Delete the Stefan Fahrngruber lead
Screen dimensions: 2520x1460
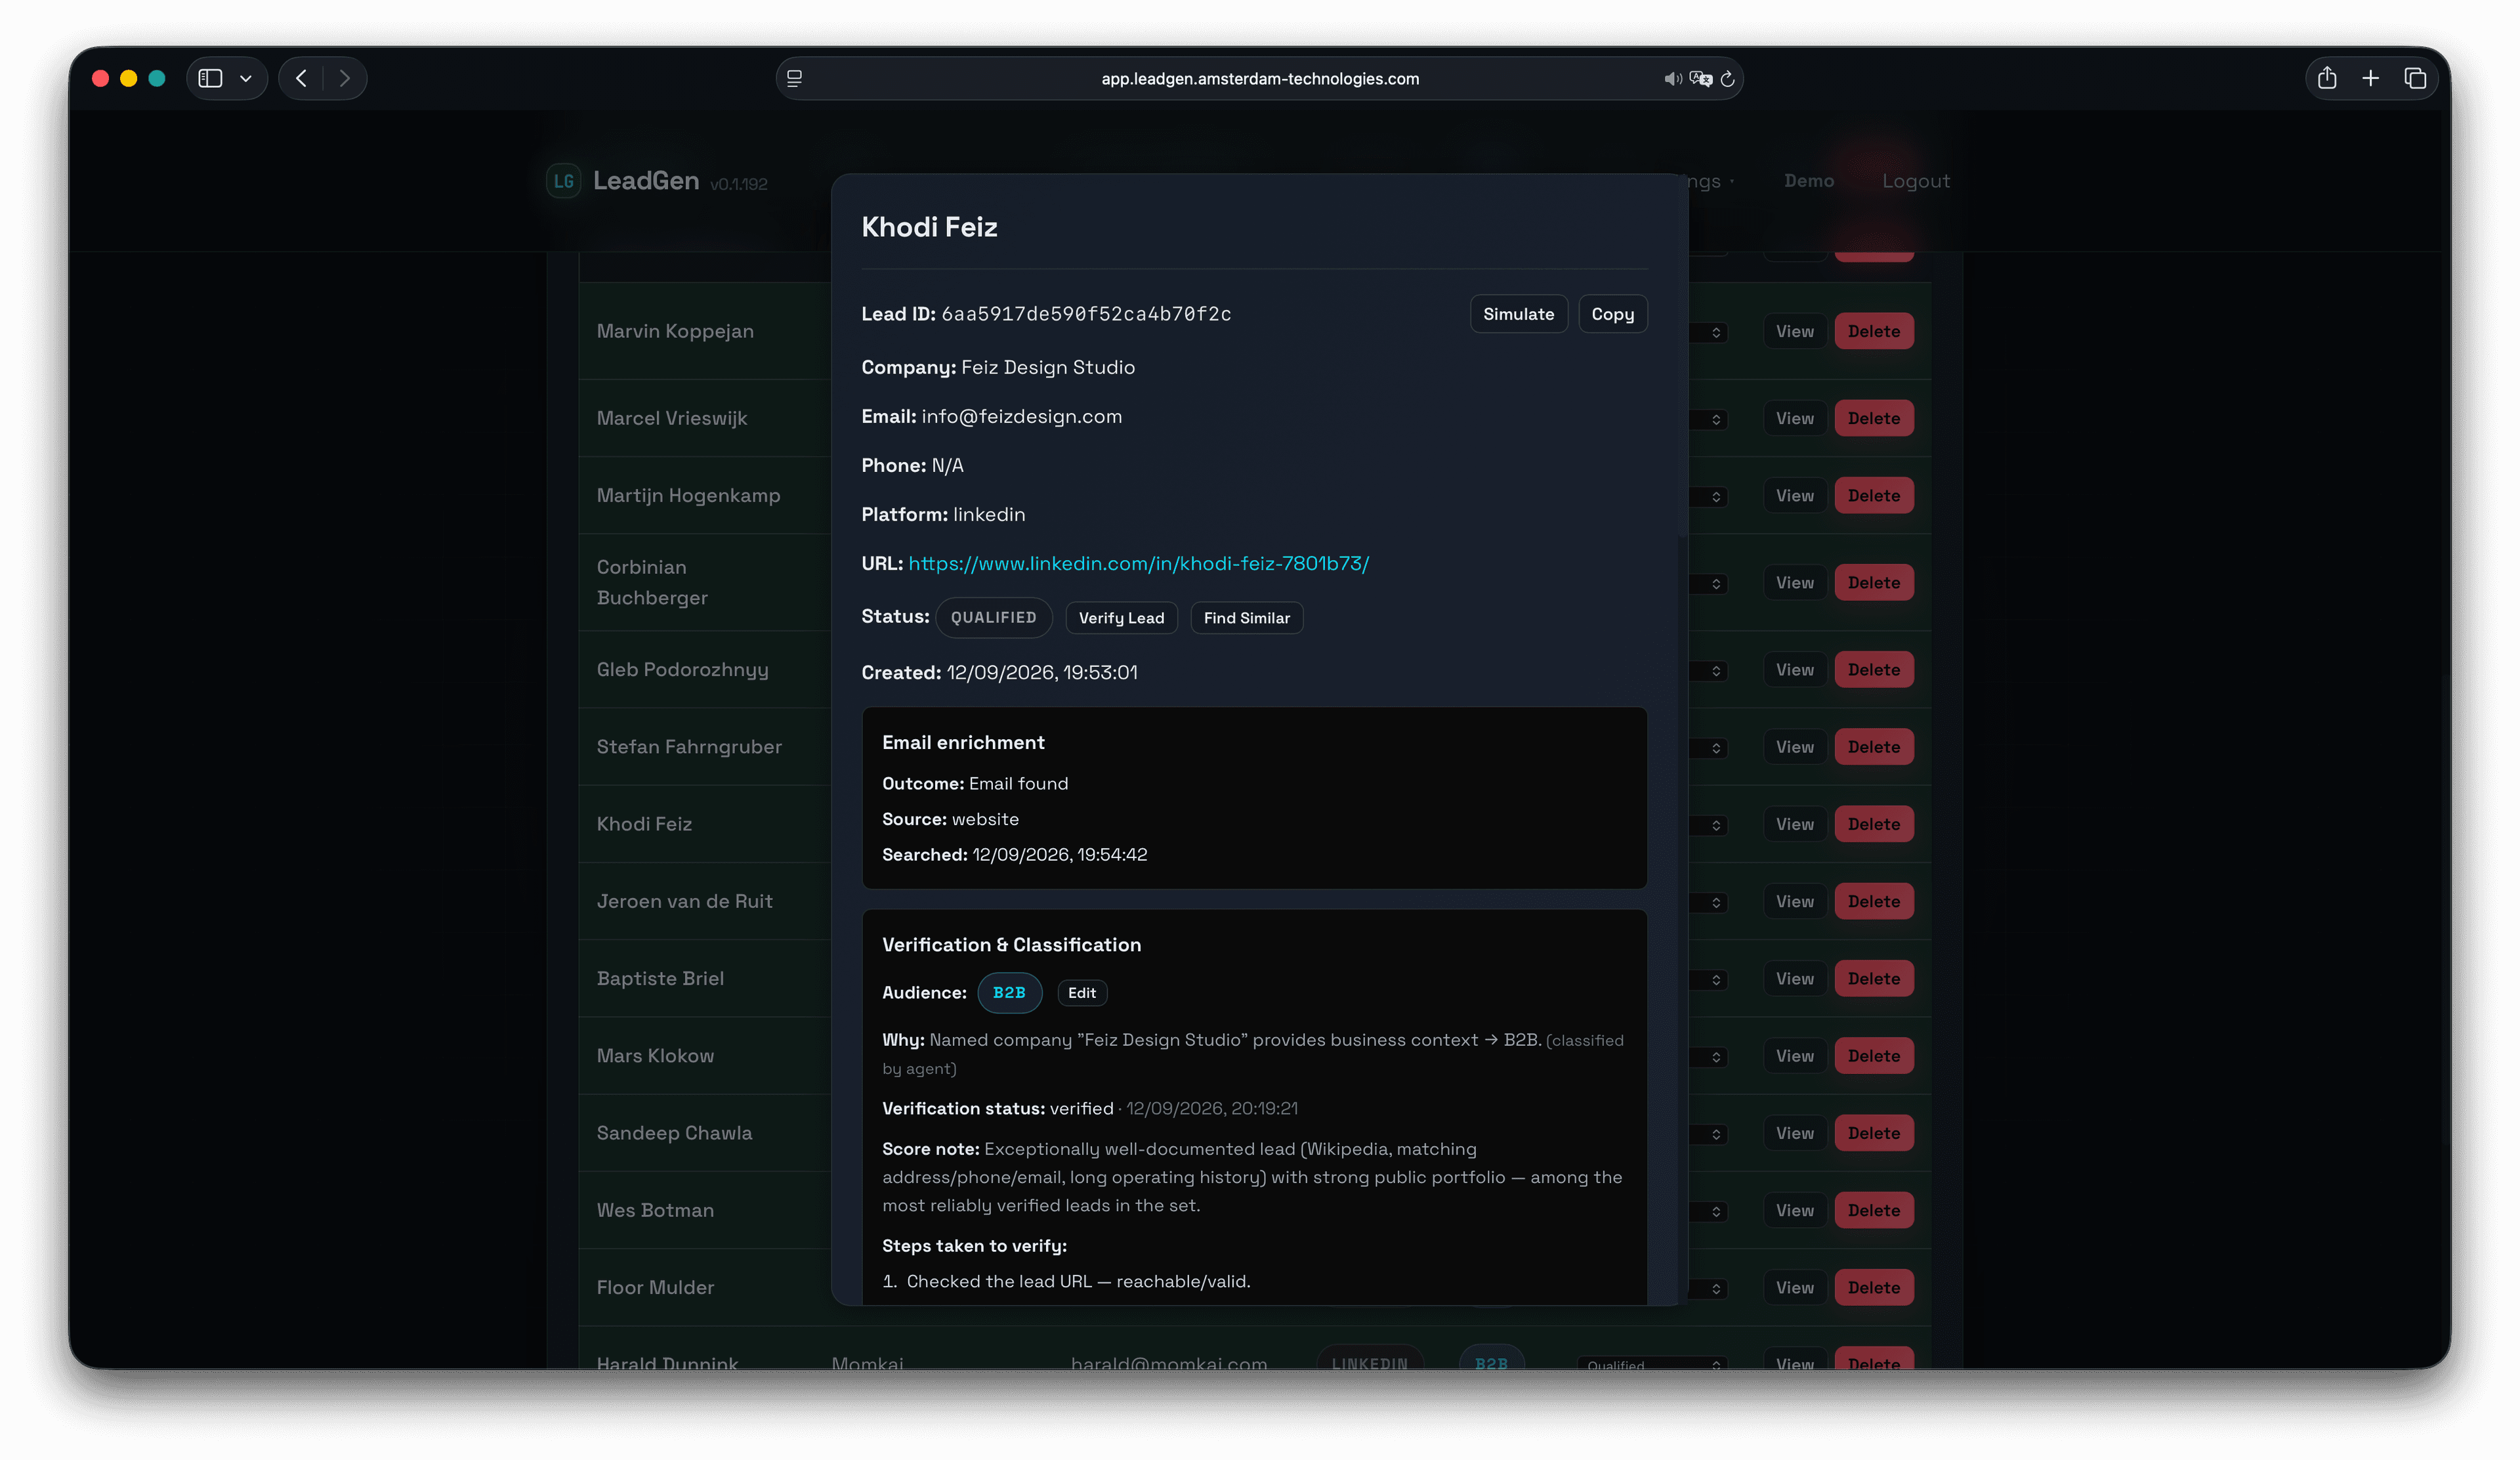point(1873,746)
